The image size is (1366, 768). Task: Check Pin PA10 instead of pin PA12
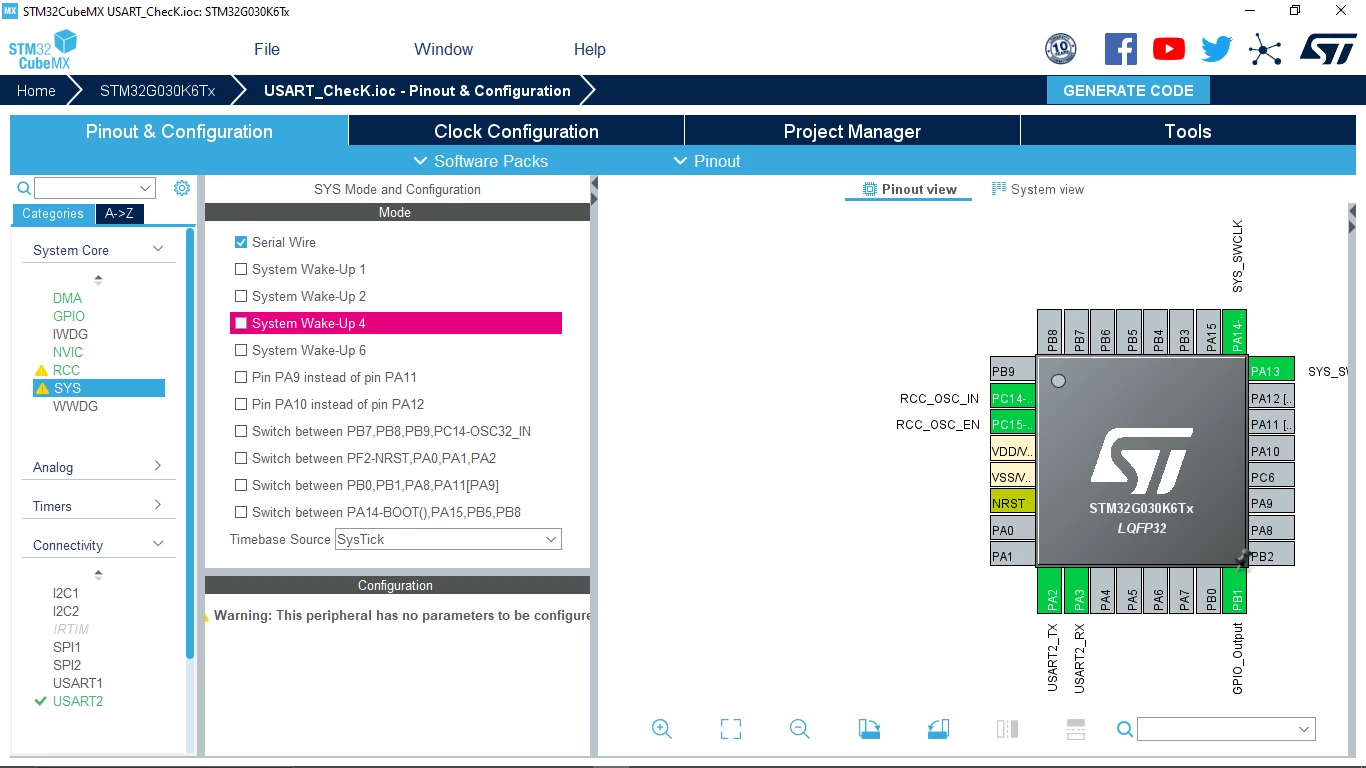(241, 404)
